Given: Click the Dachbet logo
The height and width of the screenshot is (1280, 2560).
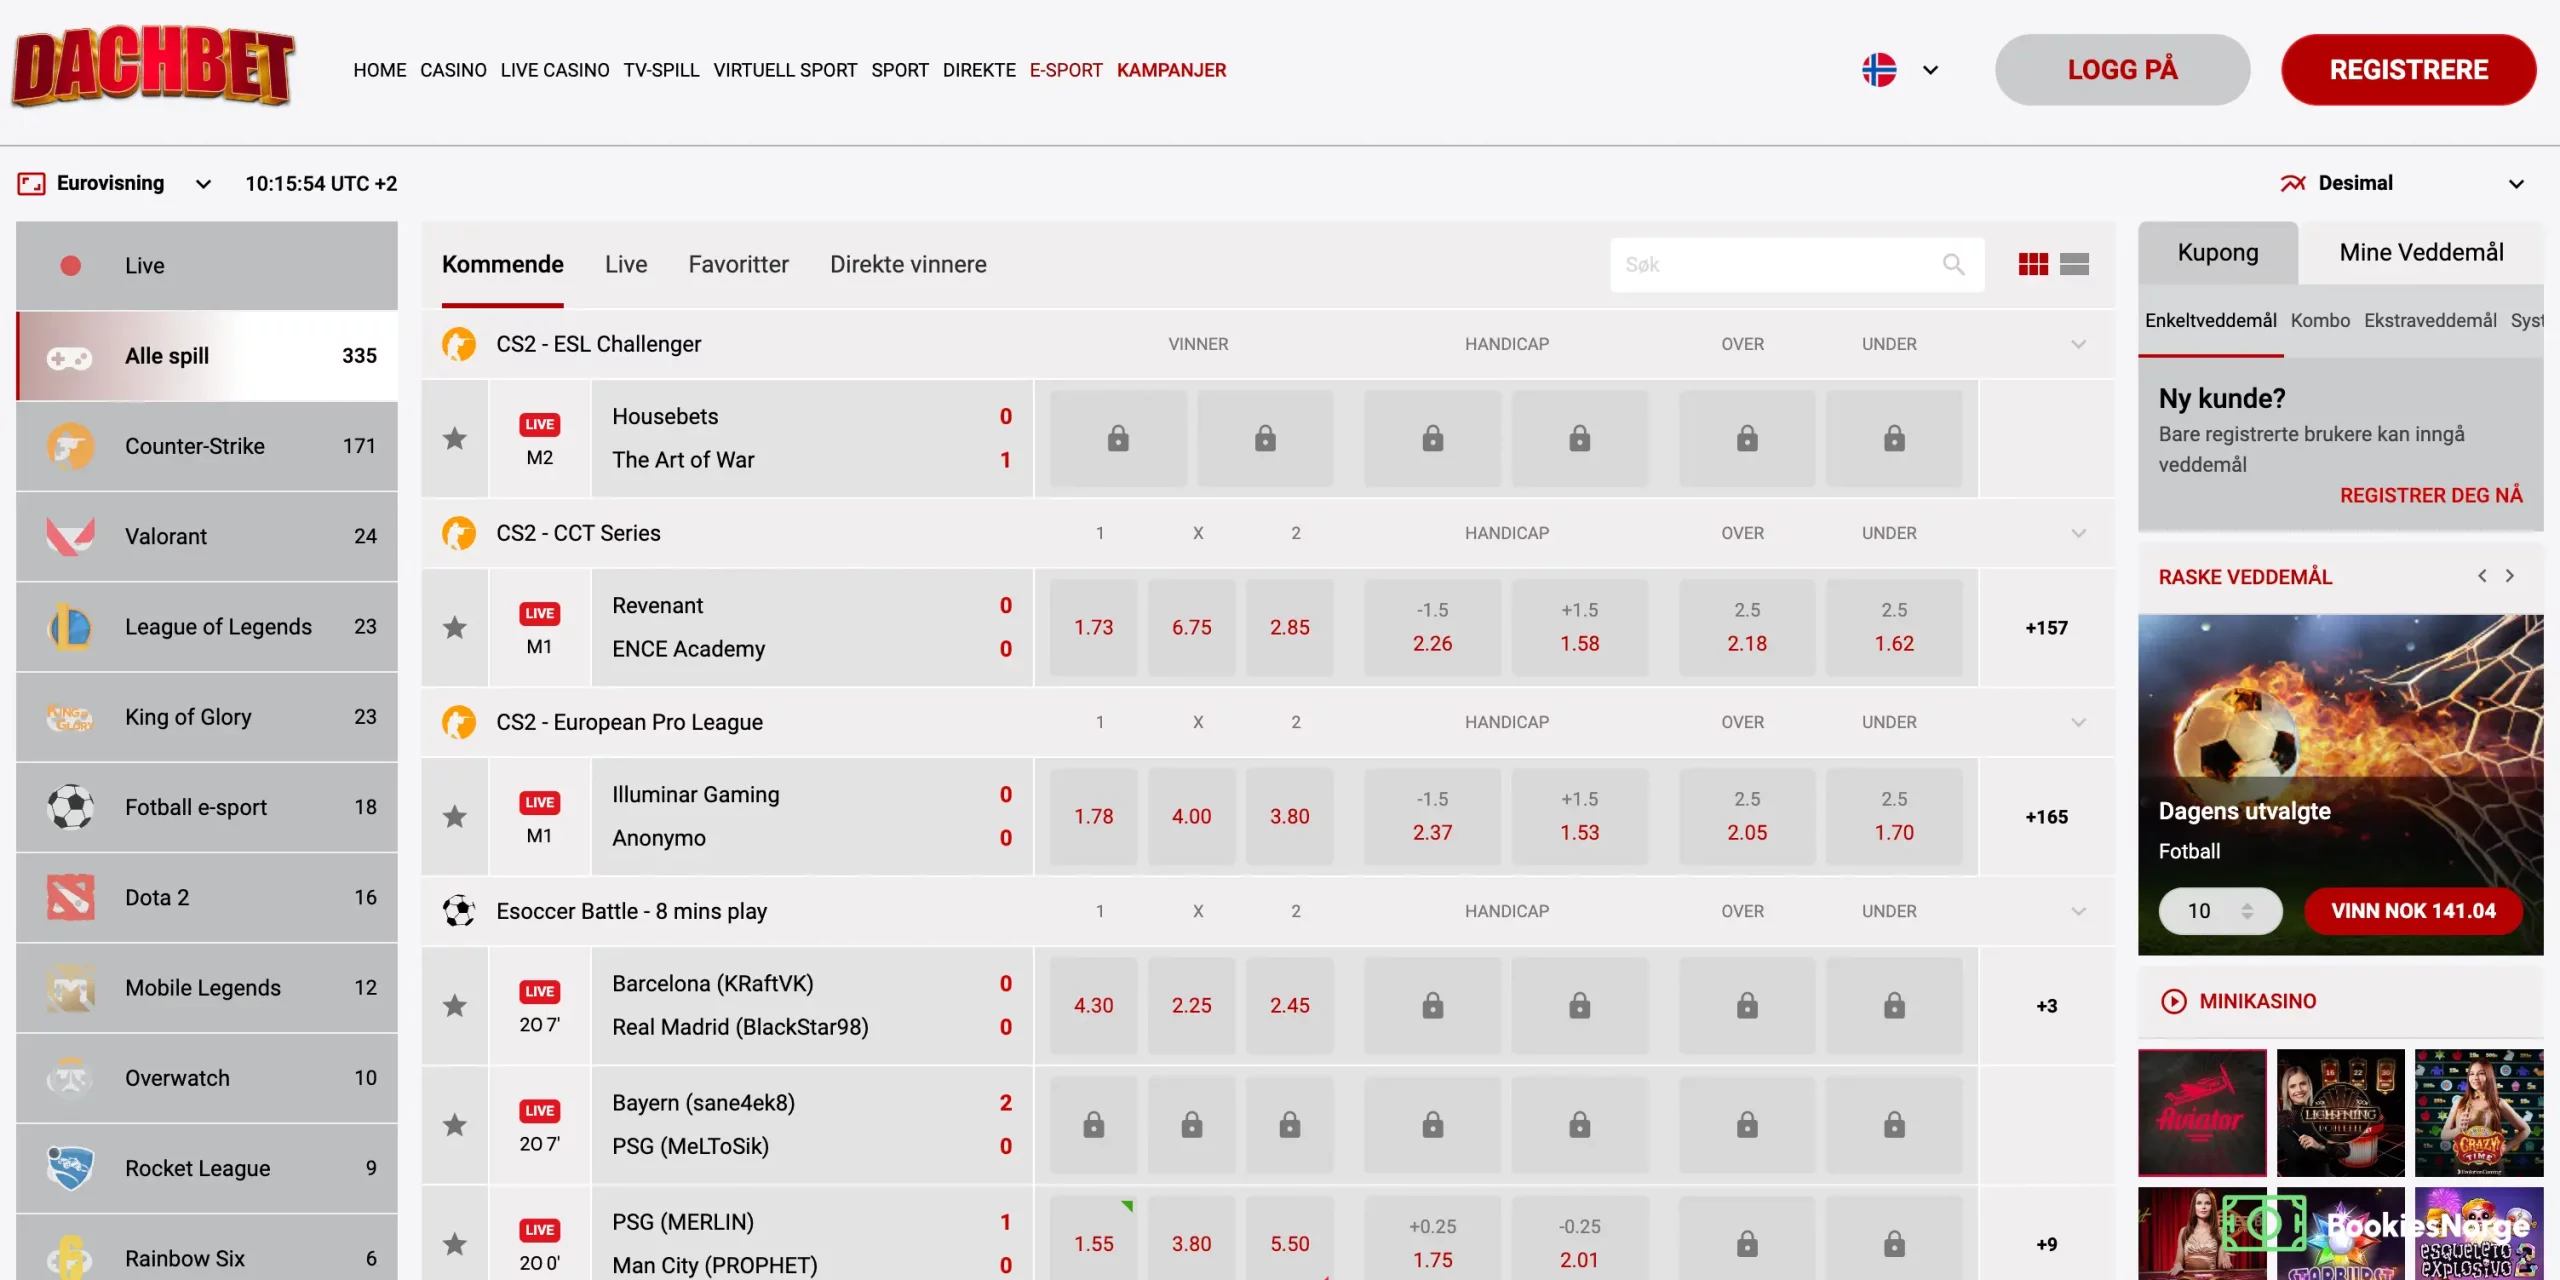Looking at the screenshot, I should pyautogui.click(x=153, y=67).
